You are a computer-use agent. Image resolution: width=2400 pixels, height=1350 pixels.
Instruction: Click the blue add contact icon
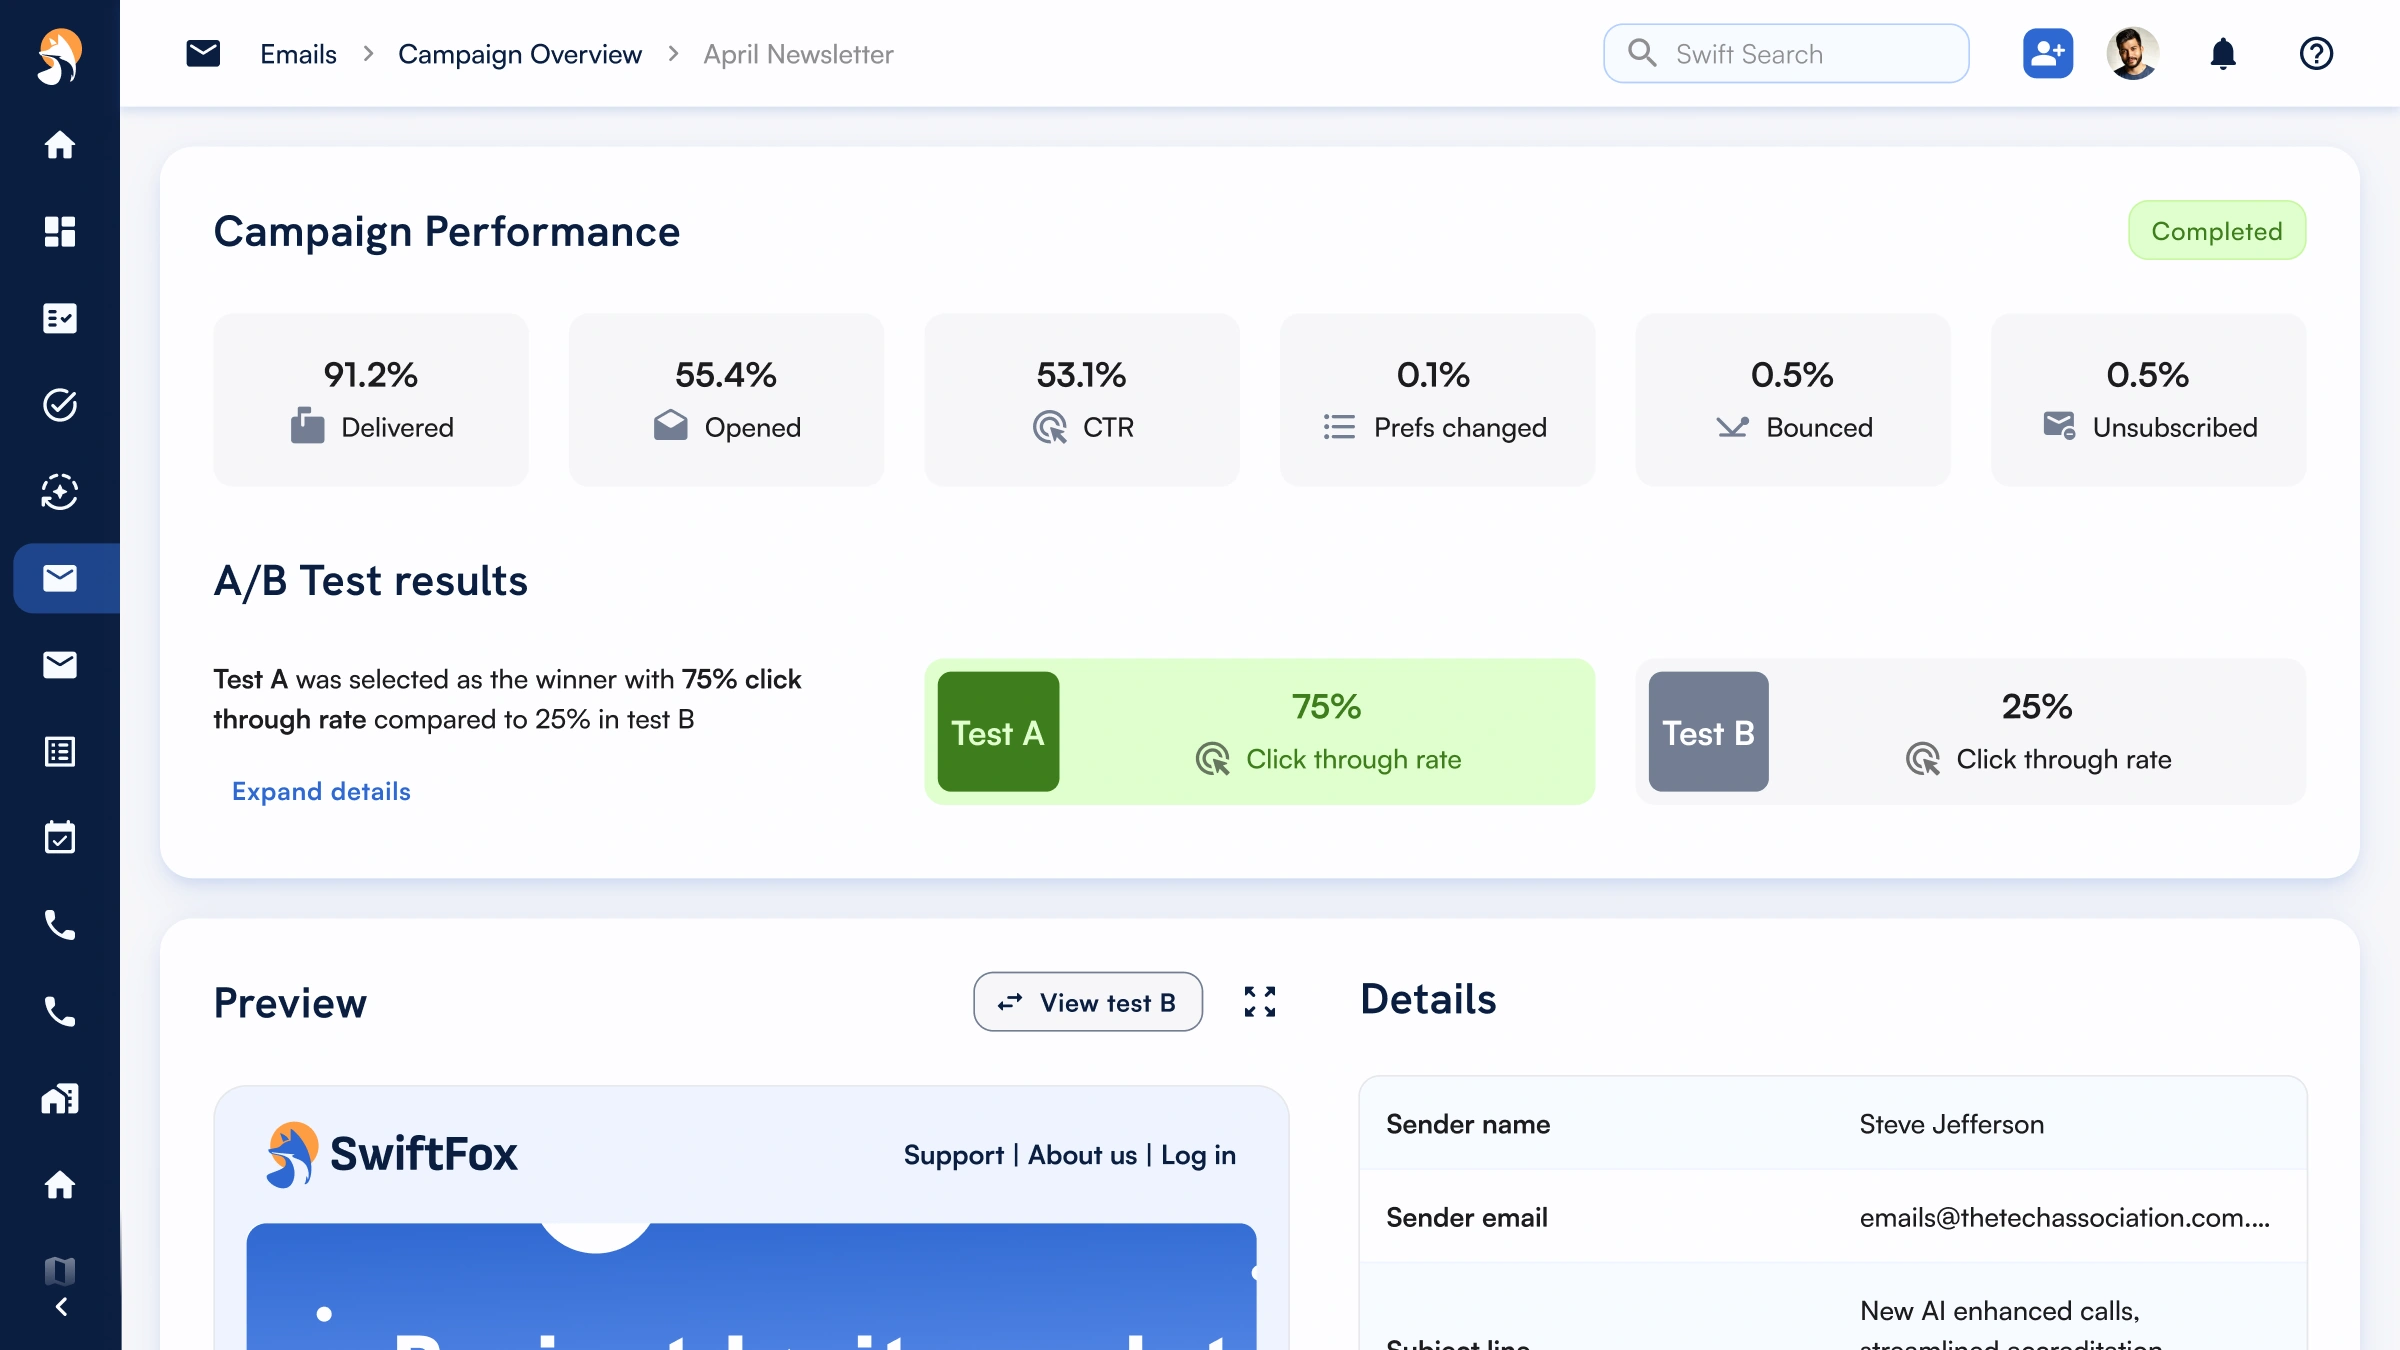(x=2048, y=53)
